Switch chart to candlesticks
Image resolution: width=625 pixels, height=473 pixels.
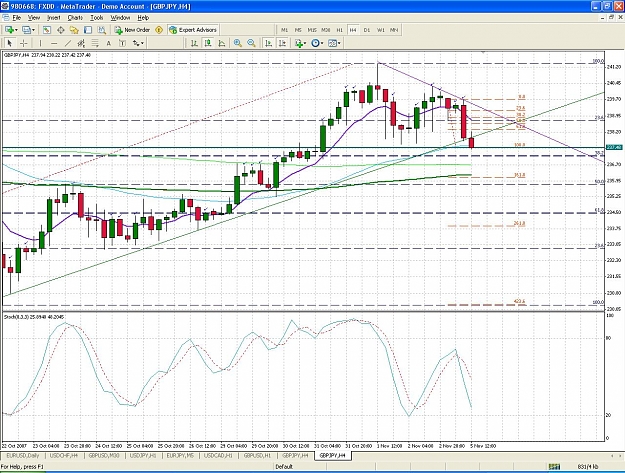[x=208, y=43]
